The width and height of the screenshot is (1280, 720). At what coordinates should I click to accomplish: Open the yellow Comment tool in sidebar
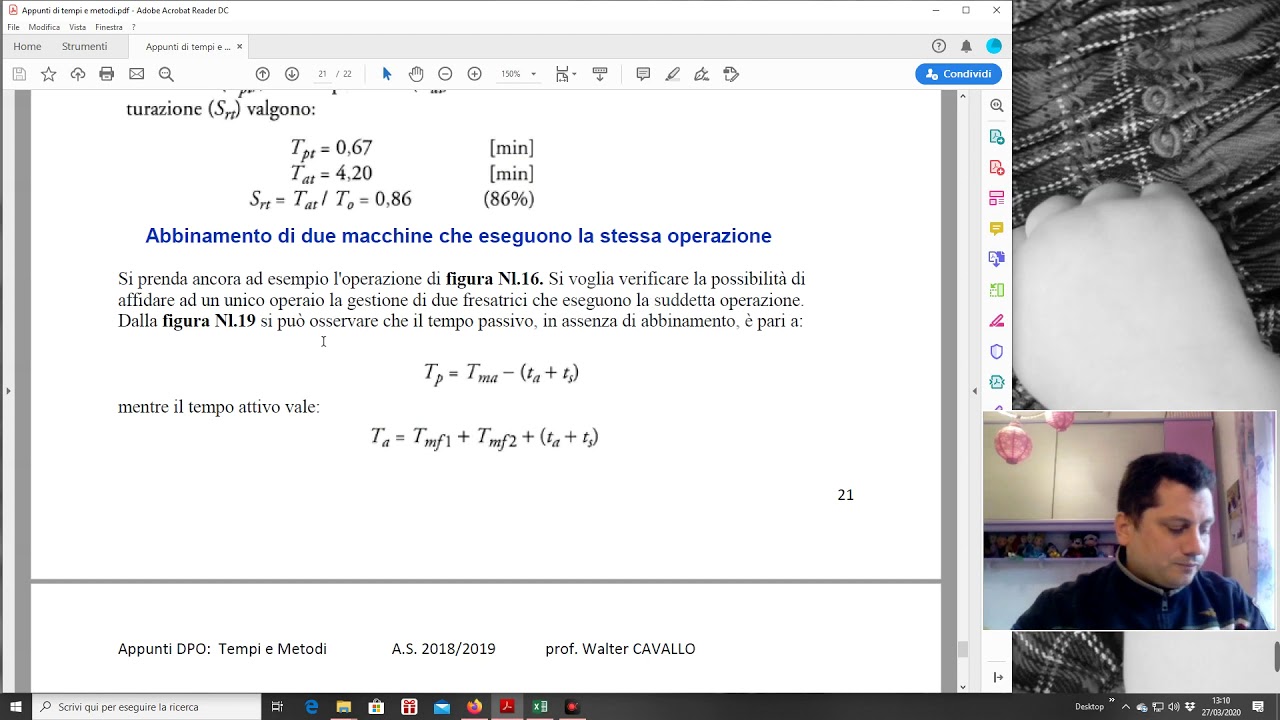(x=997, y=228)
